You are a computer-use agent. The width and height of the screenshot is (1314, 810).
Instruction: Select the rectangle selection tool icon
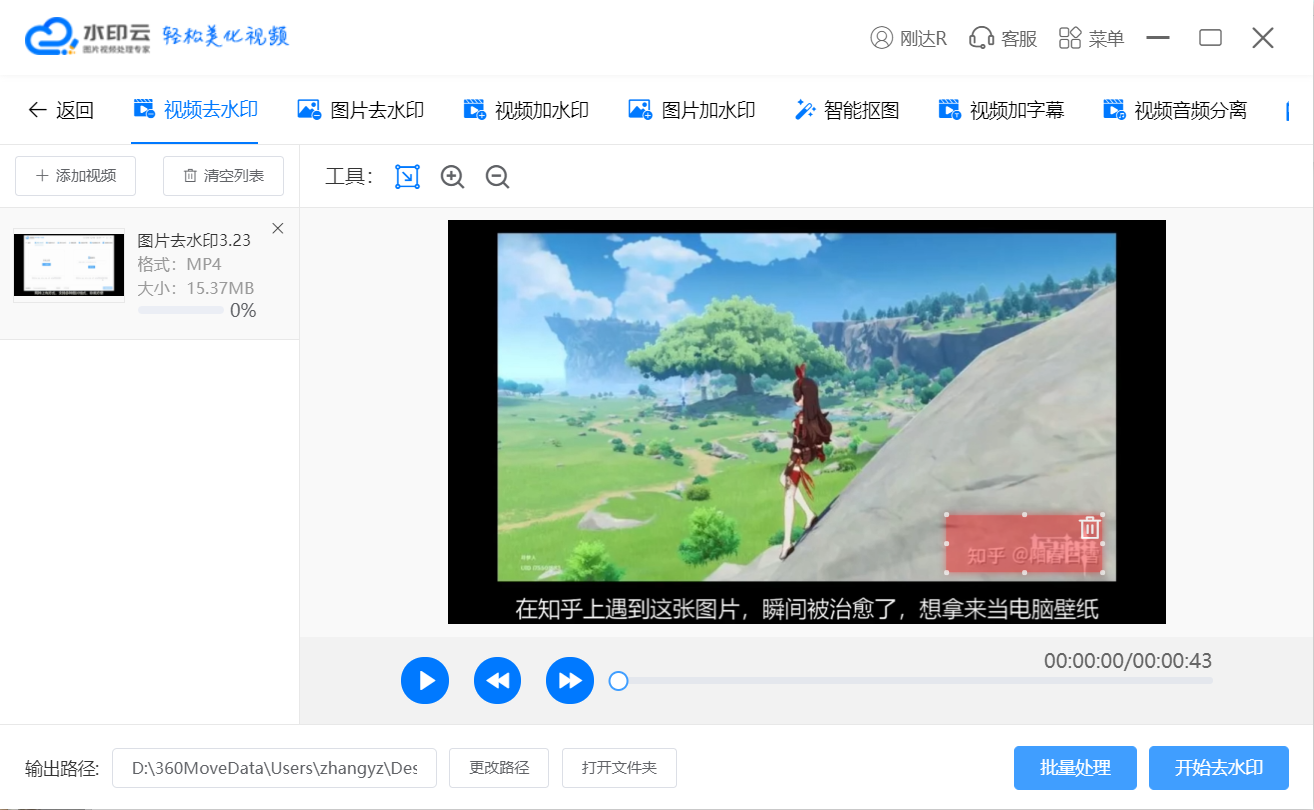[407, 177]
